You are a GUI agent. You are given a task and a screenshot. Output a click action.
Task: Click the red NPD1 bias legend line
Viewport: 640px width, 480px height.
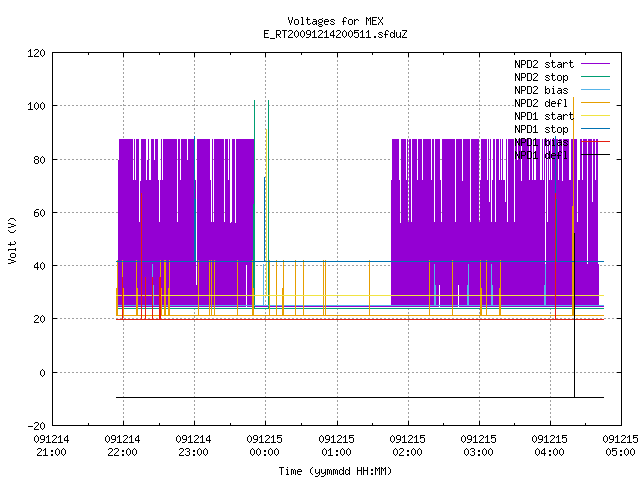coord(596,142)
